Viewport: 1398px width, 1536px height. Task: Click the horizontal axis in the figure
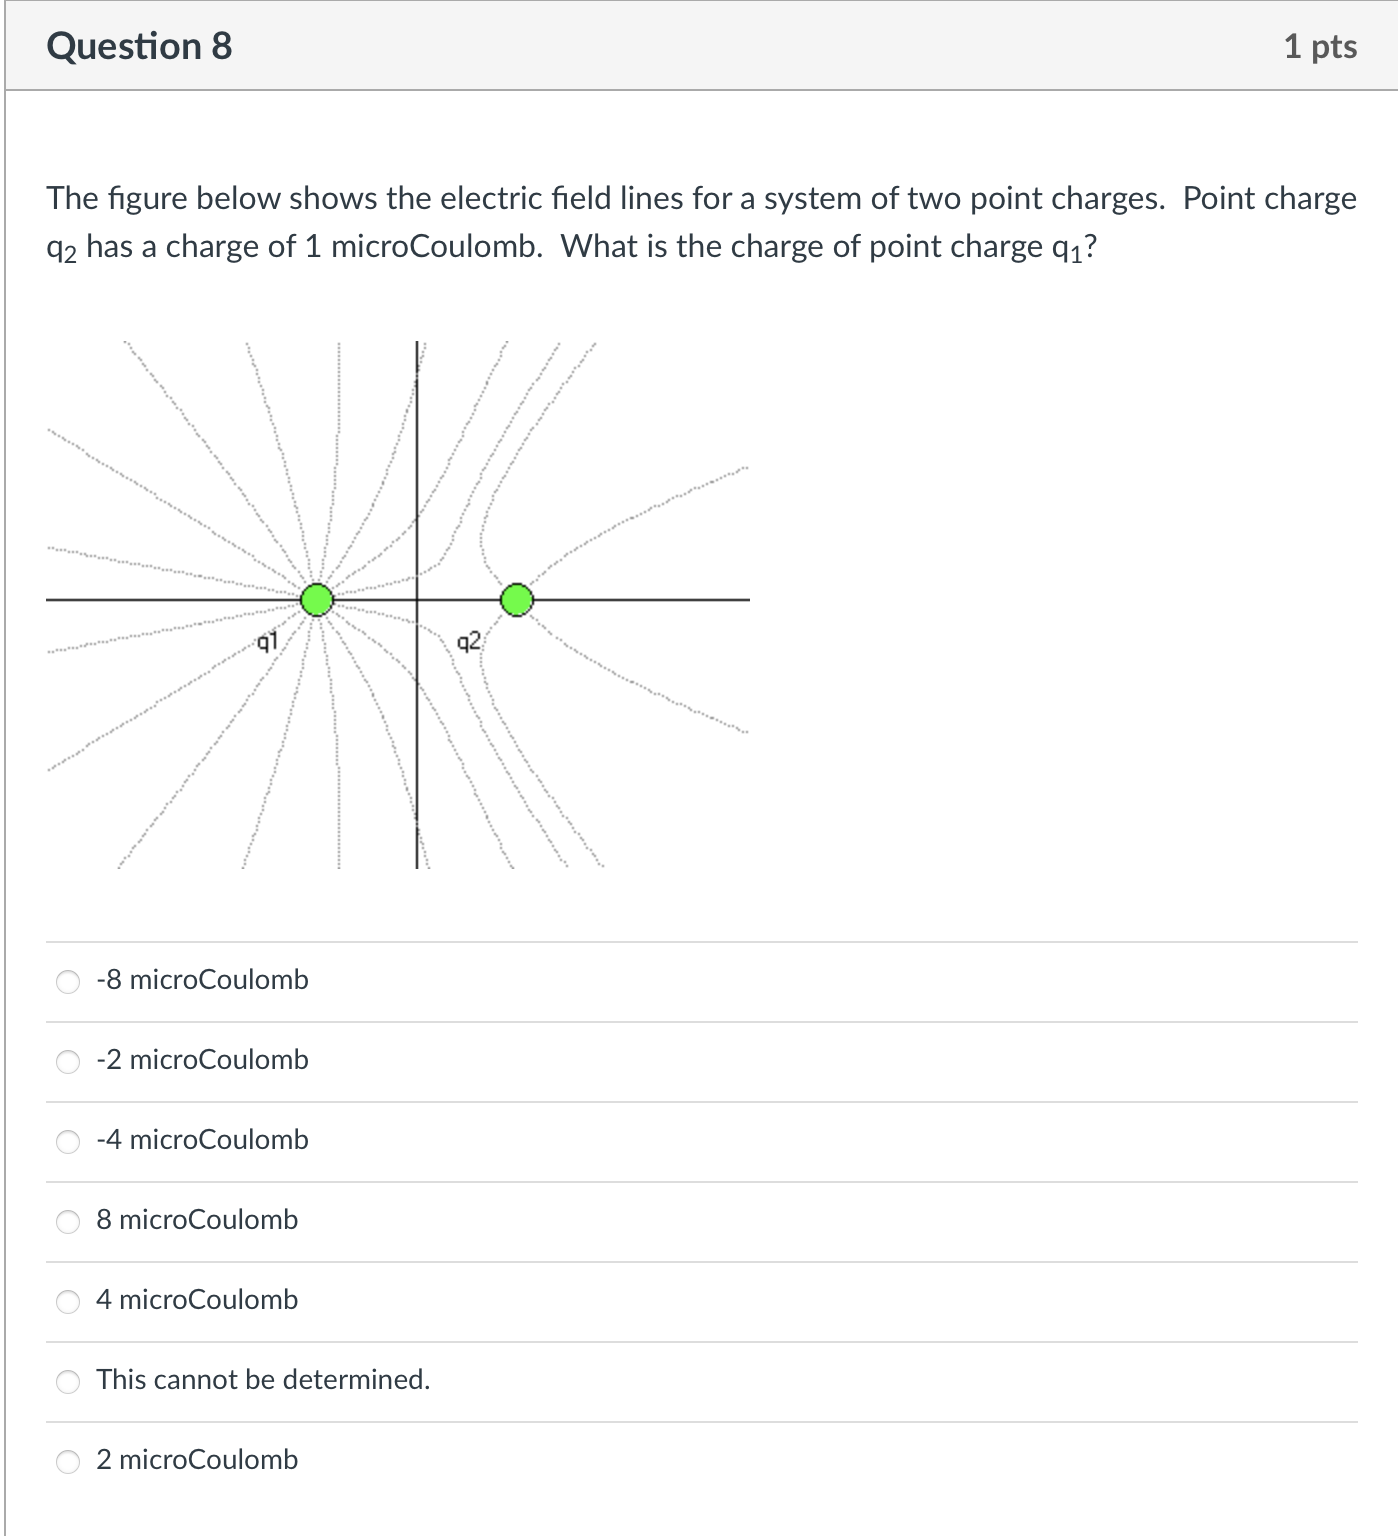(x=650, y=600)
